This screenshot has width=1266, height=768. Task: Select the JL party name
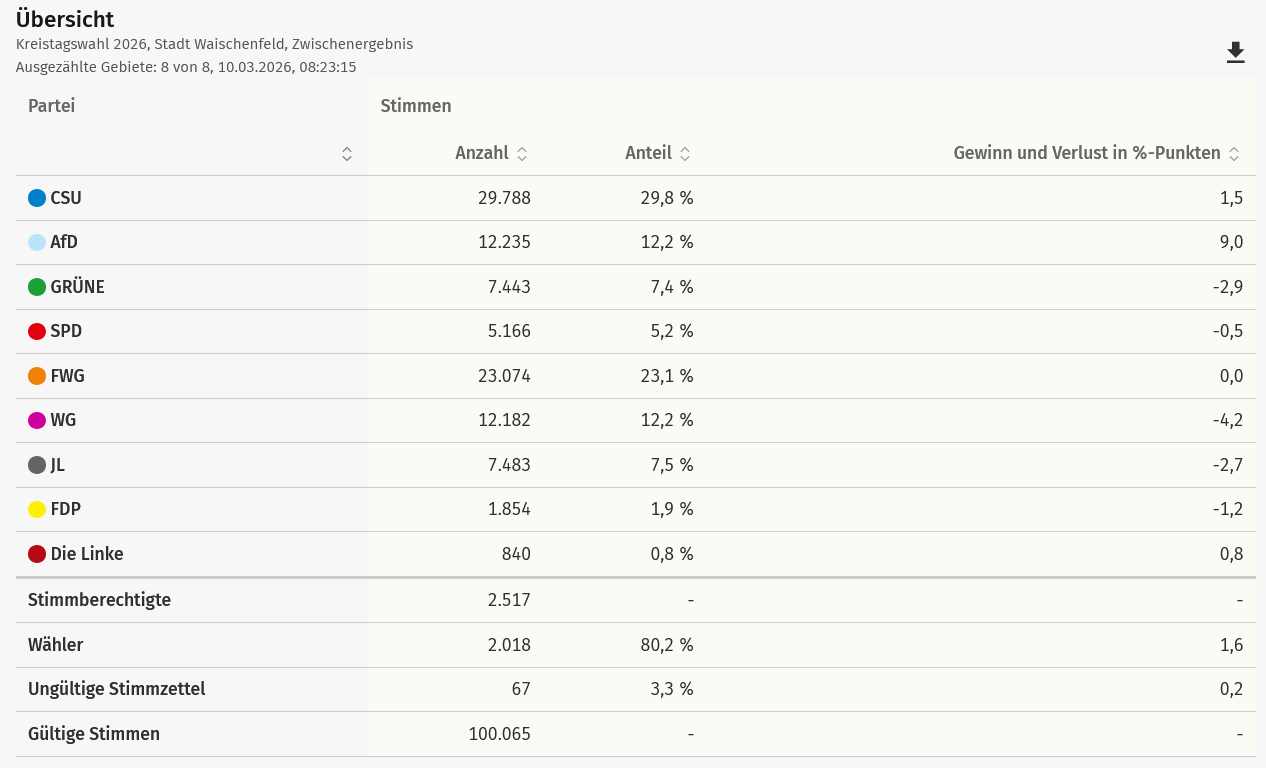pos(58,465)
